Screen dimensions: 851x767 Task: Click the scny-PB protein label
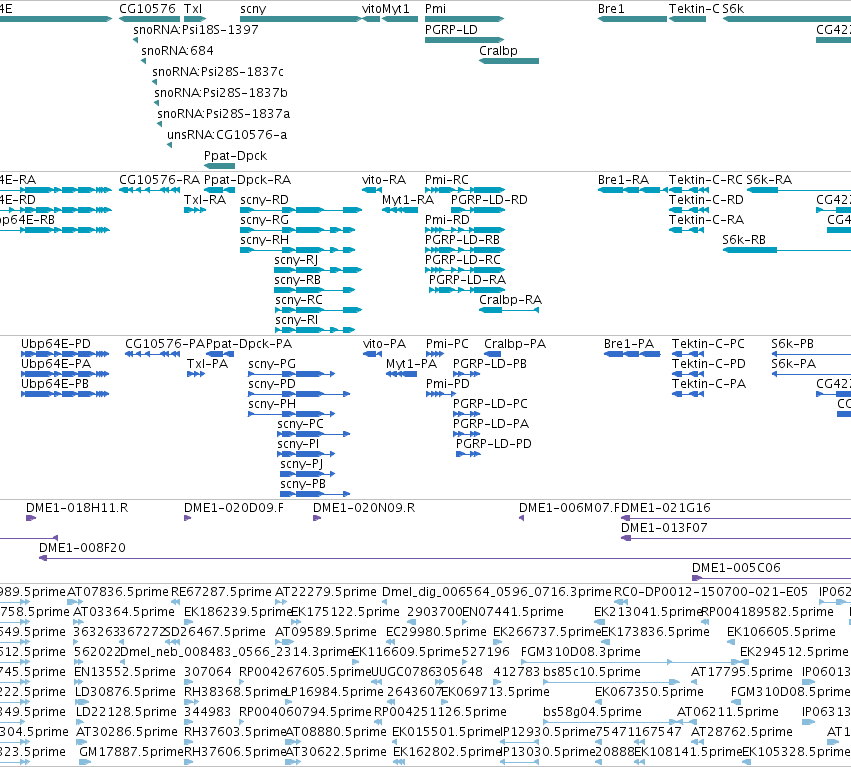tap(303, 484)
